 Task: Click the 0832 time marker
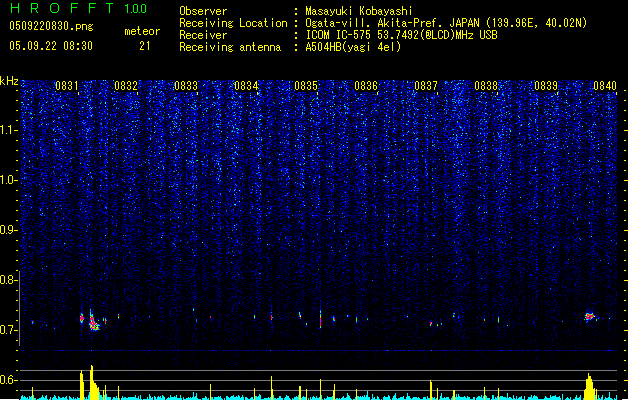(126, 86)
